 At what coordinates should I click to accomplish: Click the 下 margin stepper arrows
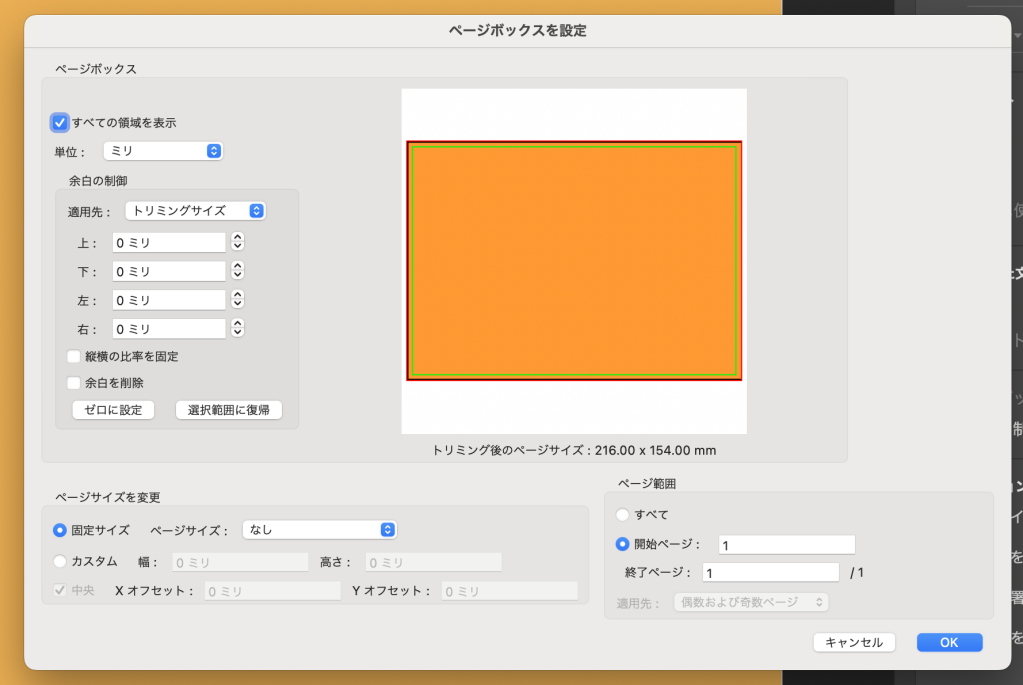pos(238,271)
